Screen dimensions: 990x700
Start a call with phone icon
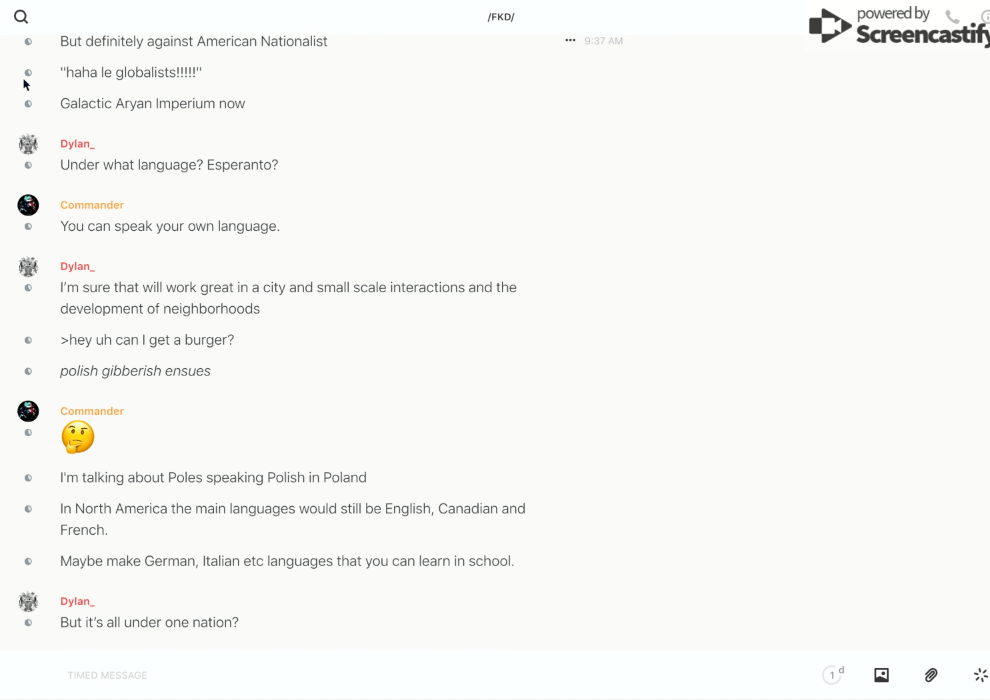952,17
